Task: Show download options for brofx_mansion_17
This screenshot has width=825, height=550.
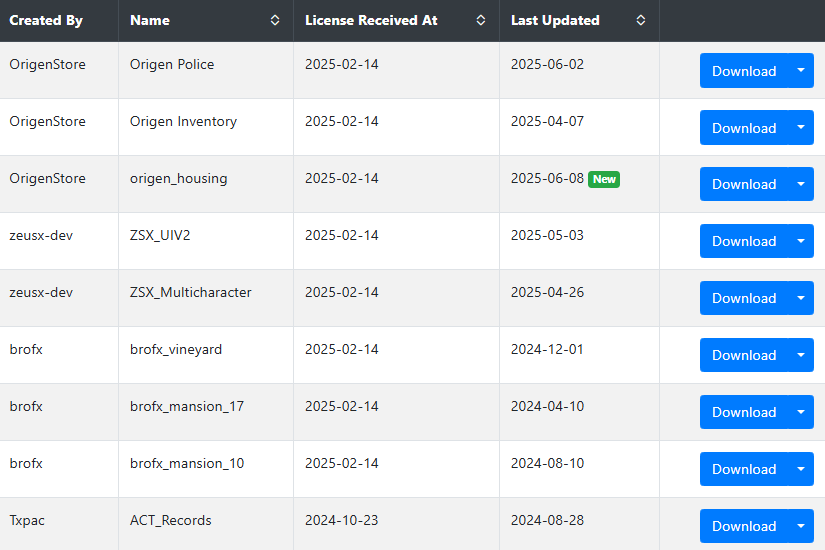Action: 801,412
